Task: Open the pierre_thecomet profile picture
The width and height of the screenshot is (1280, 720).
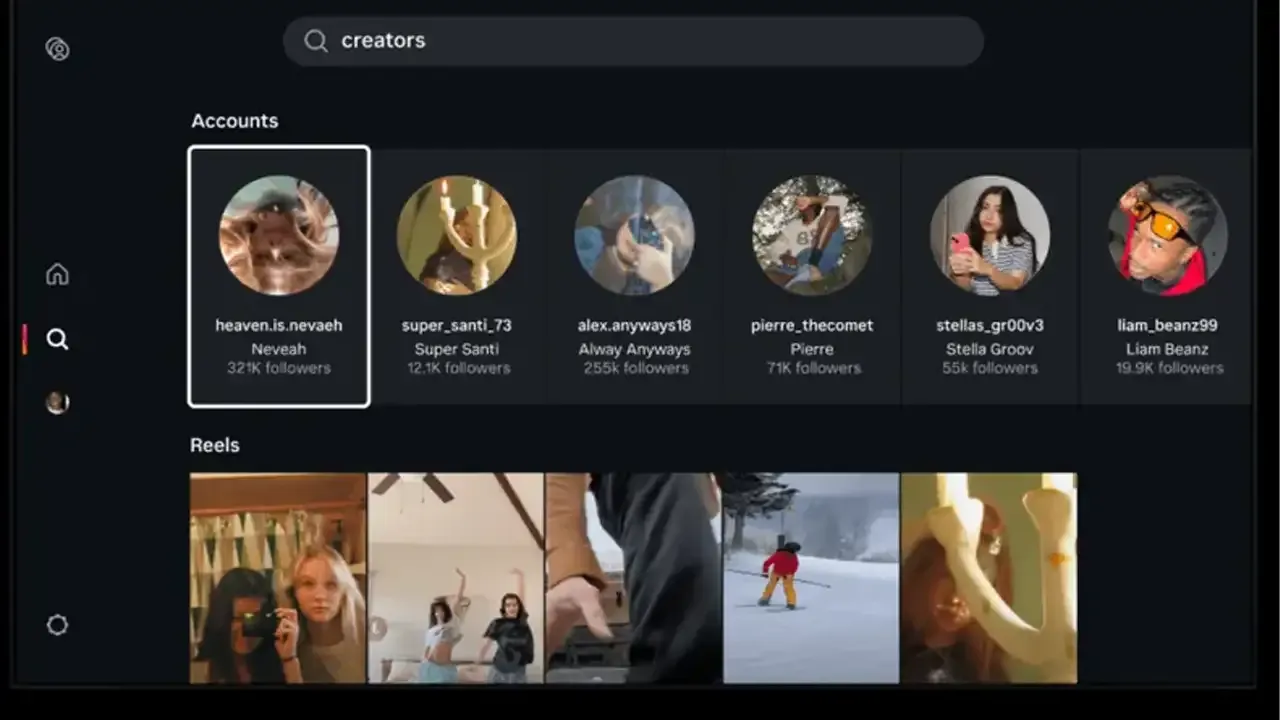Action: click(812, 236)
